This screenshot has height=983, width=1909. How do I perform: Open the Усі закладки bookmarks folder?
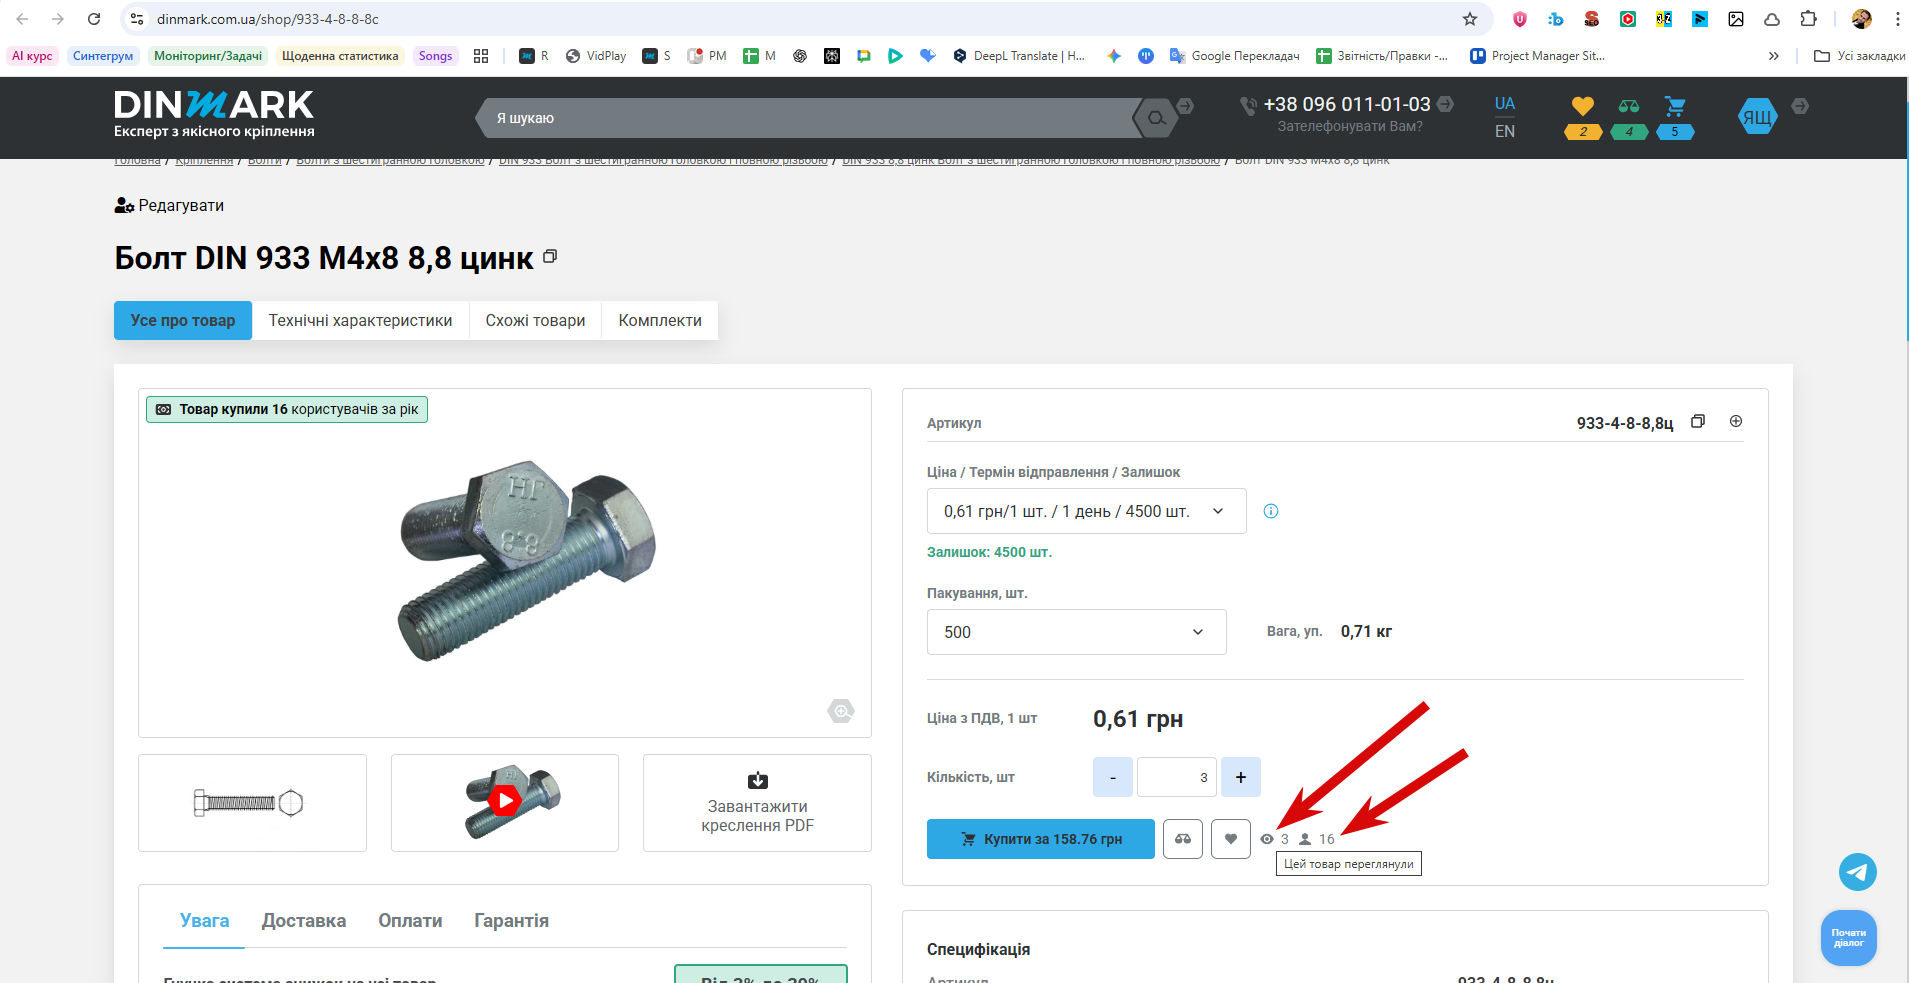(1859, 56)
